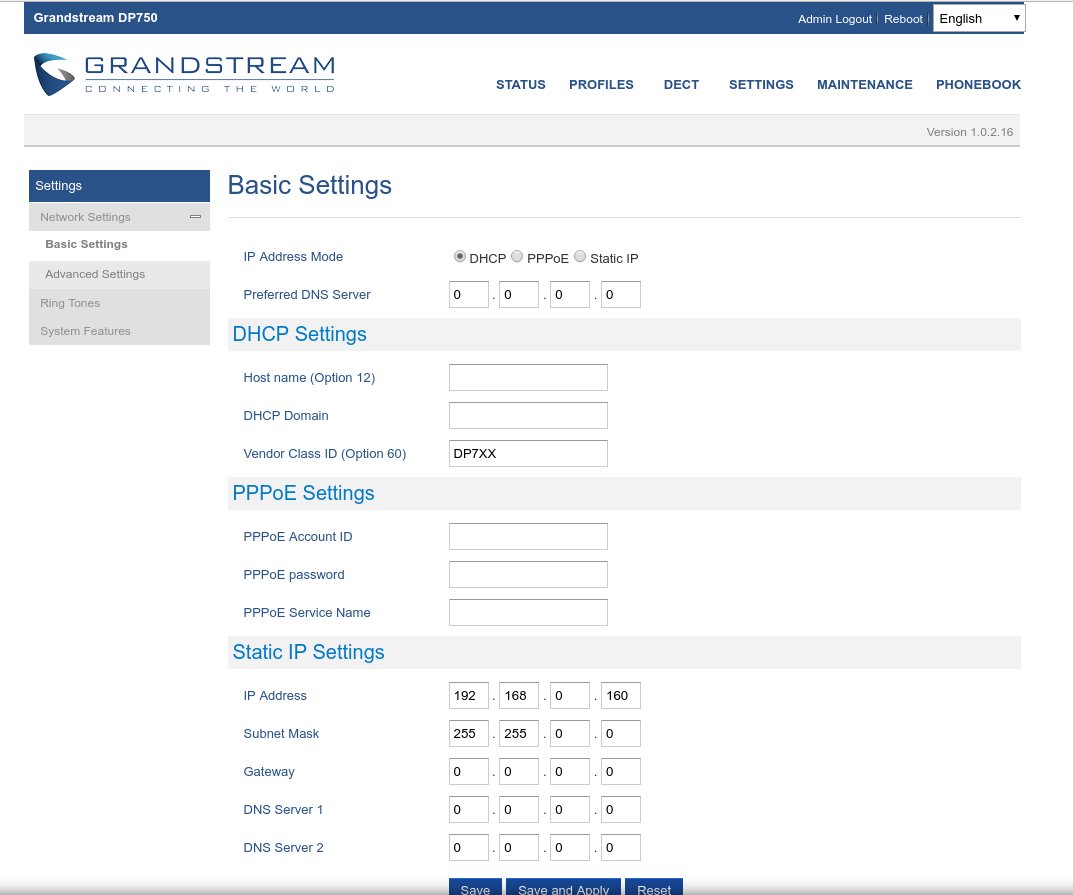Screen dimensions: 1073x895
Task: Select the Static IP radio button
Action: click(580, 256)
